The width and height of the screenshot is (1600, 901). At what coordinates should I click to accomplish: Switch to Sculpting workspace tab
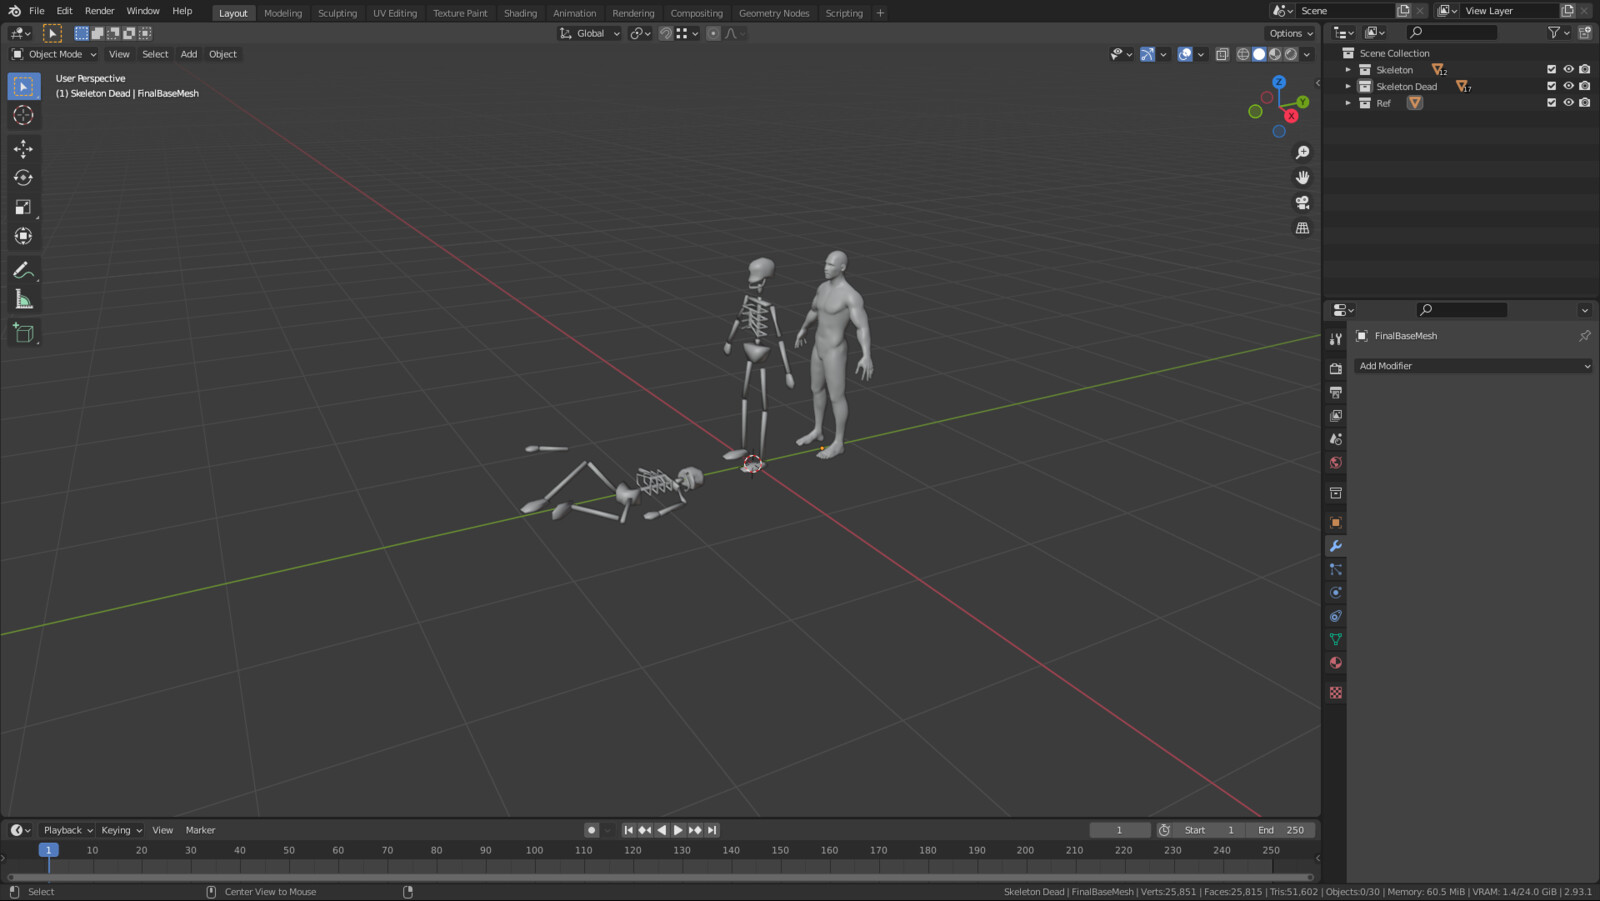[337, 13]
